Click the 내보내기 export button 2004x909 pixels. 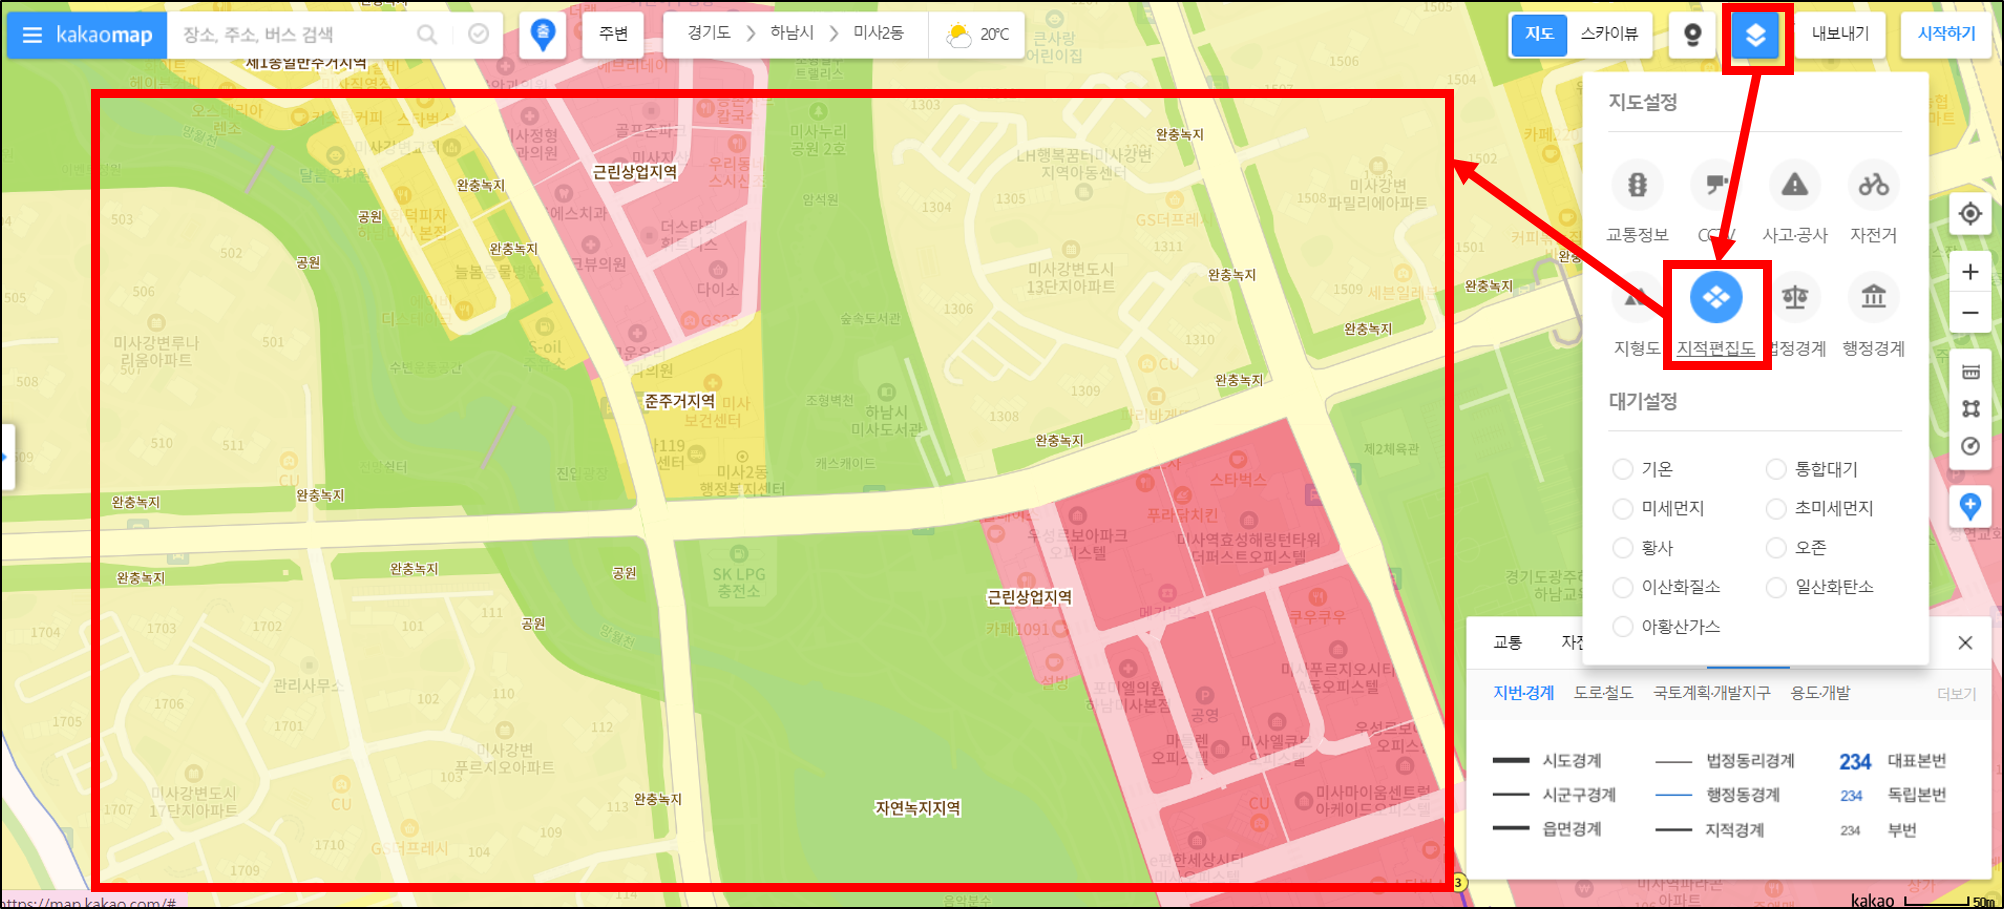coord(1840,35)
